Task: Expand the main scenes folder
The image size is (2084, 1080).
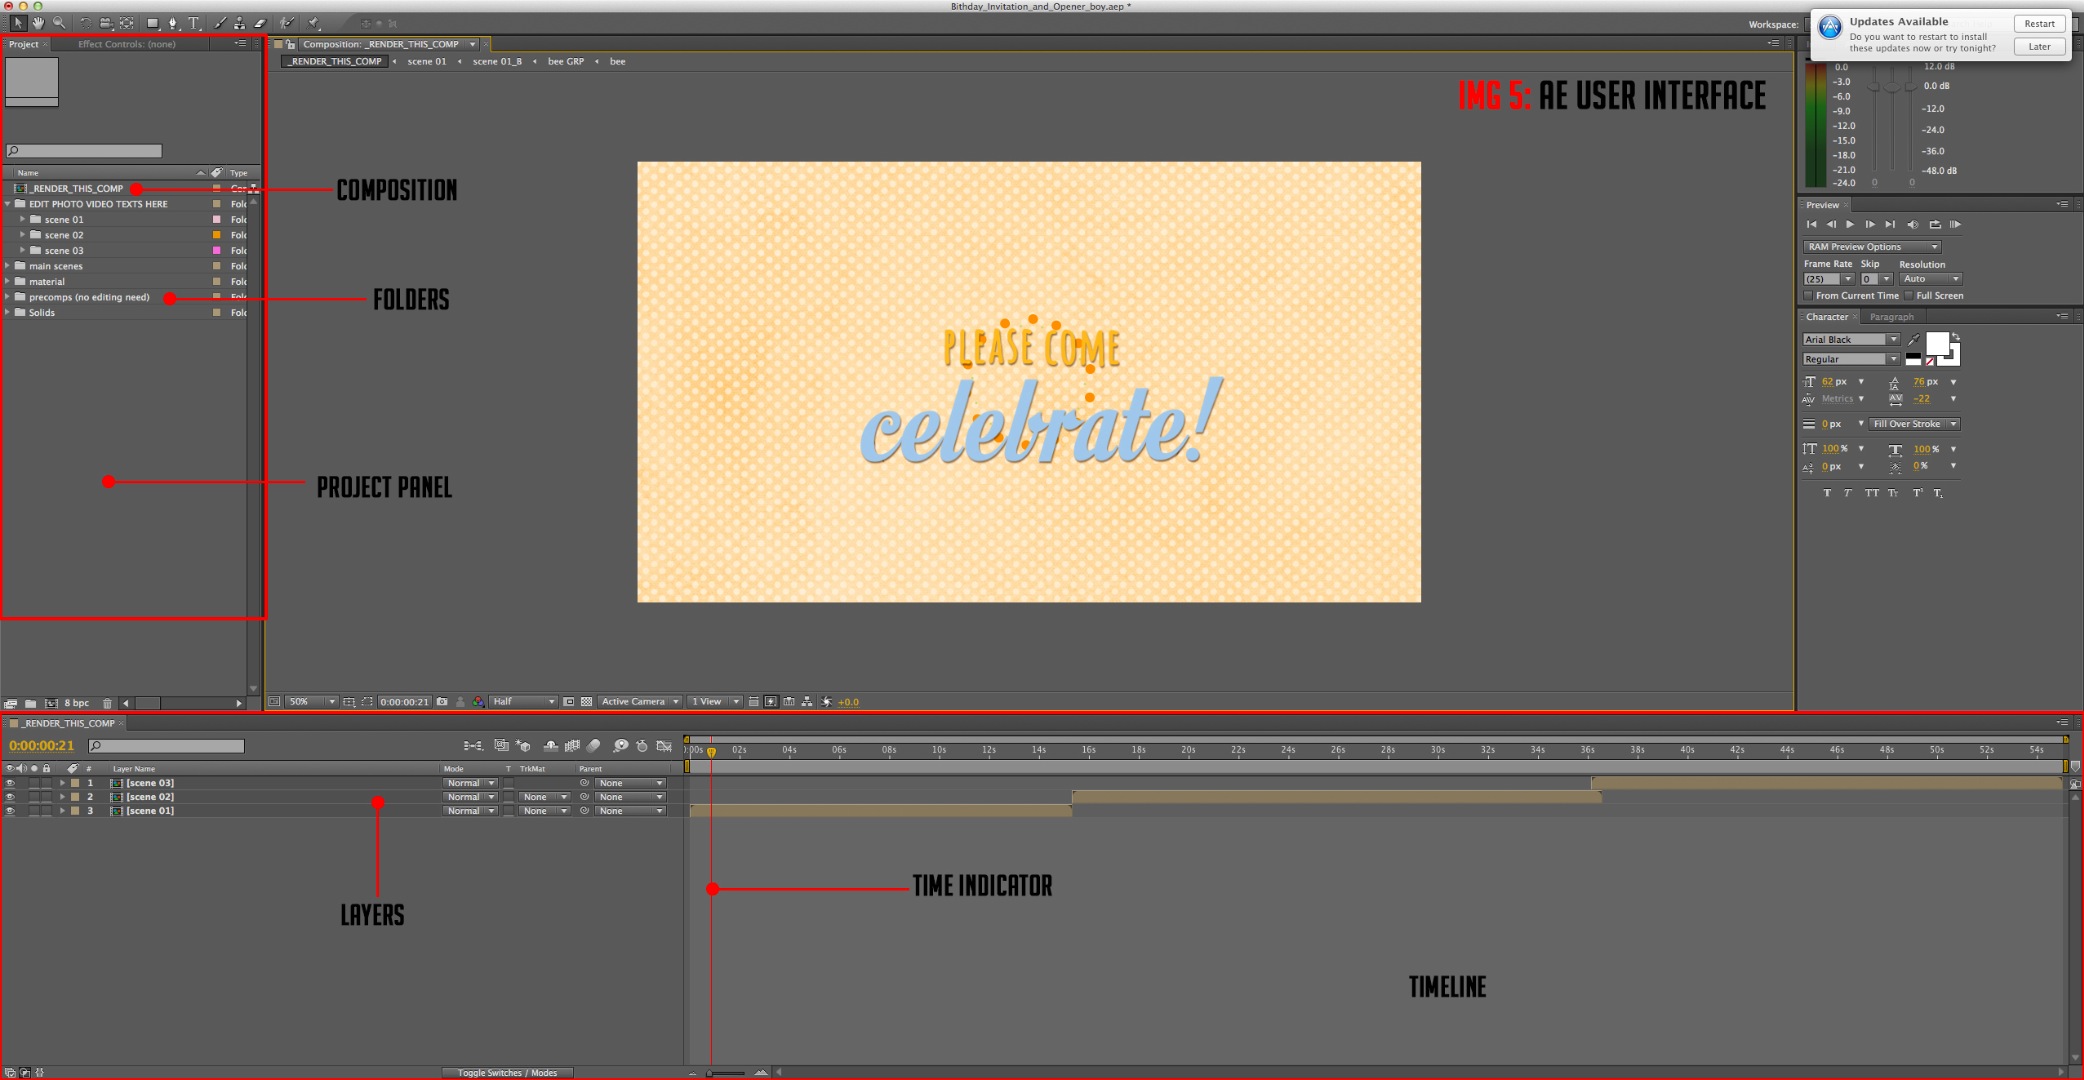Action: (x=11, y=266)
